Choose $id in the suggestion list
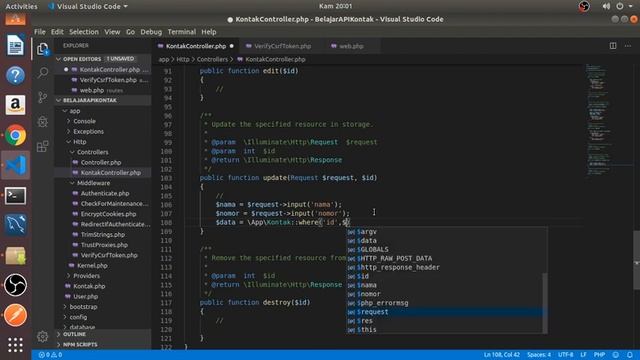This screenshot has height=360, width=640. coord(444,276)
